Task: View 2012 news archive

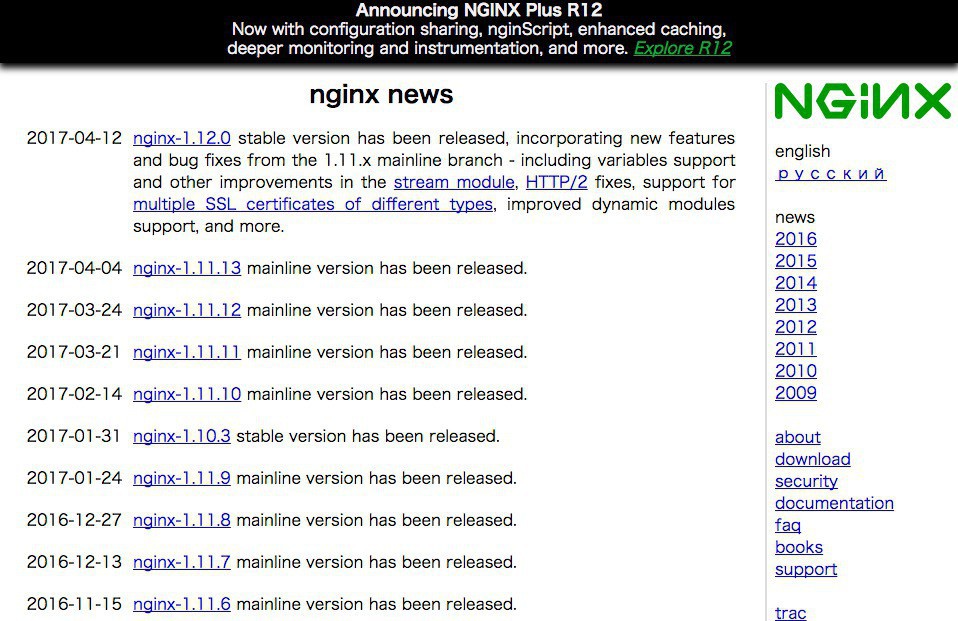Action: coord(795,327)
